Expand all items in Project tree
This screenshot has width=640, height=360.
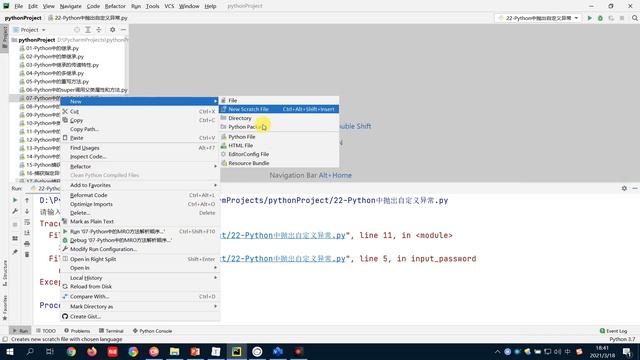click(88, 30)
